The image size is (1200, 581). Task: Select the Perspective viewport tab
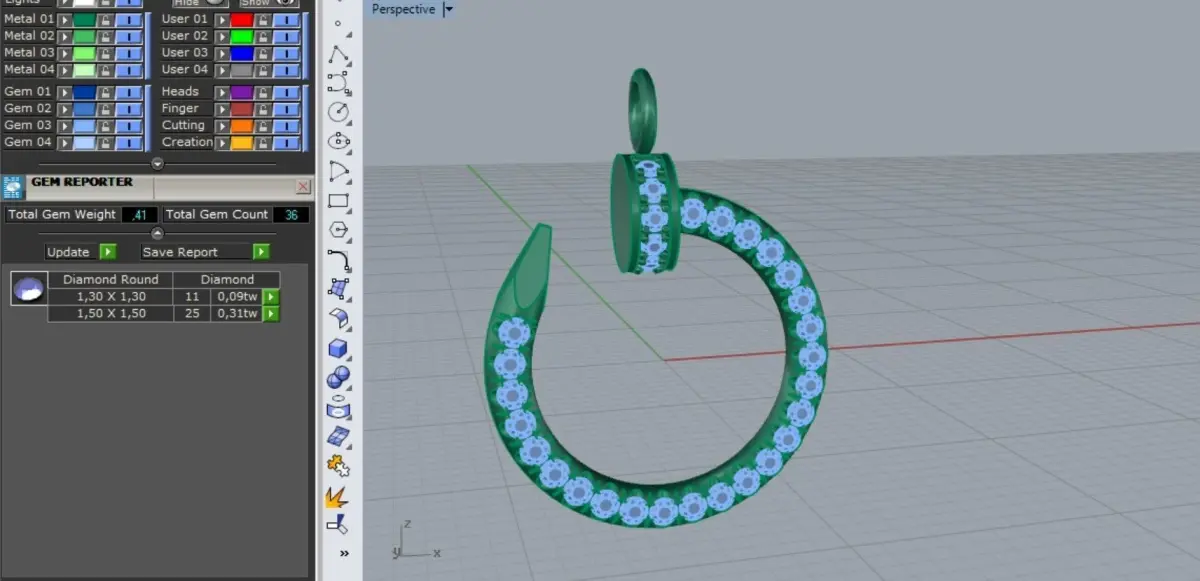(403, 9)
